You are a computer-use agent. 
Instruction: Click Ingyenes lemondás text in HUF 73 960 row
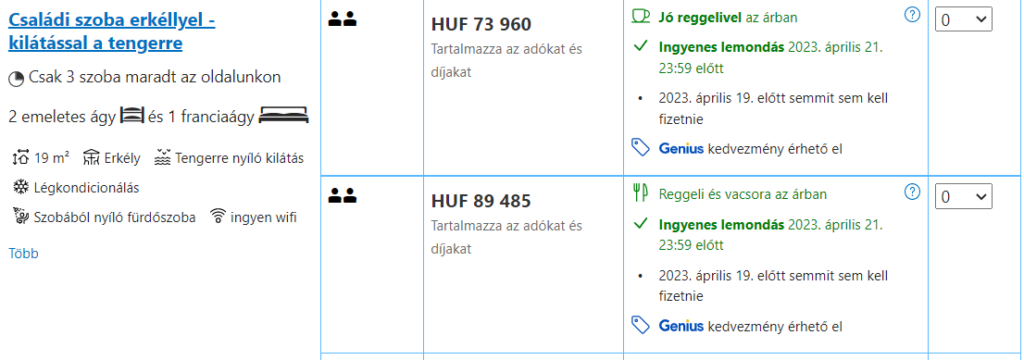coord(722,47)
